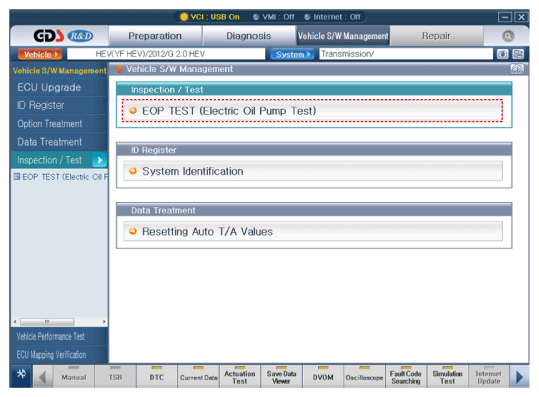The width and height of the screenshot is (539, 397).
Task: Click the screen capture camera icon
Action: point(502,54)
